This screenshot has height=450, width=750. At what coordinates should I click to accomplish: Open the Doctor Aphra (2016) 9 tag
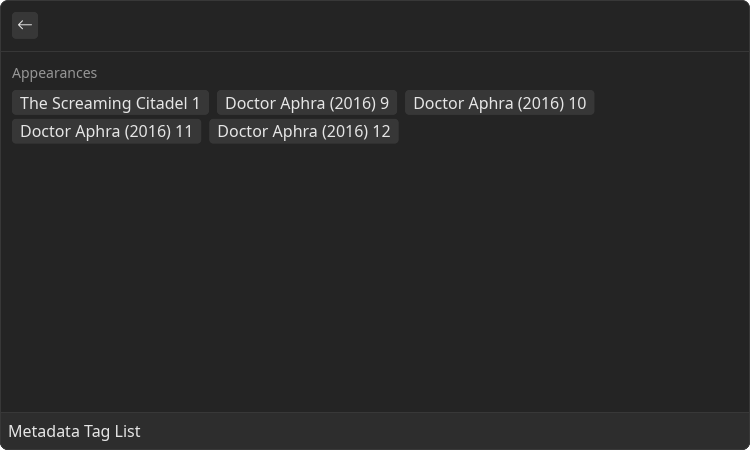307,103
